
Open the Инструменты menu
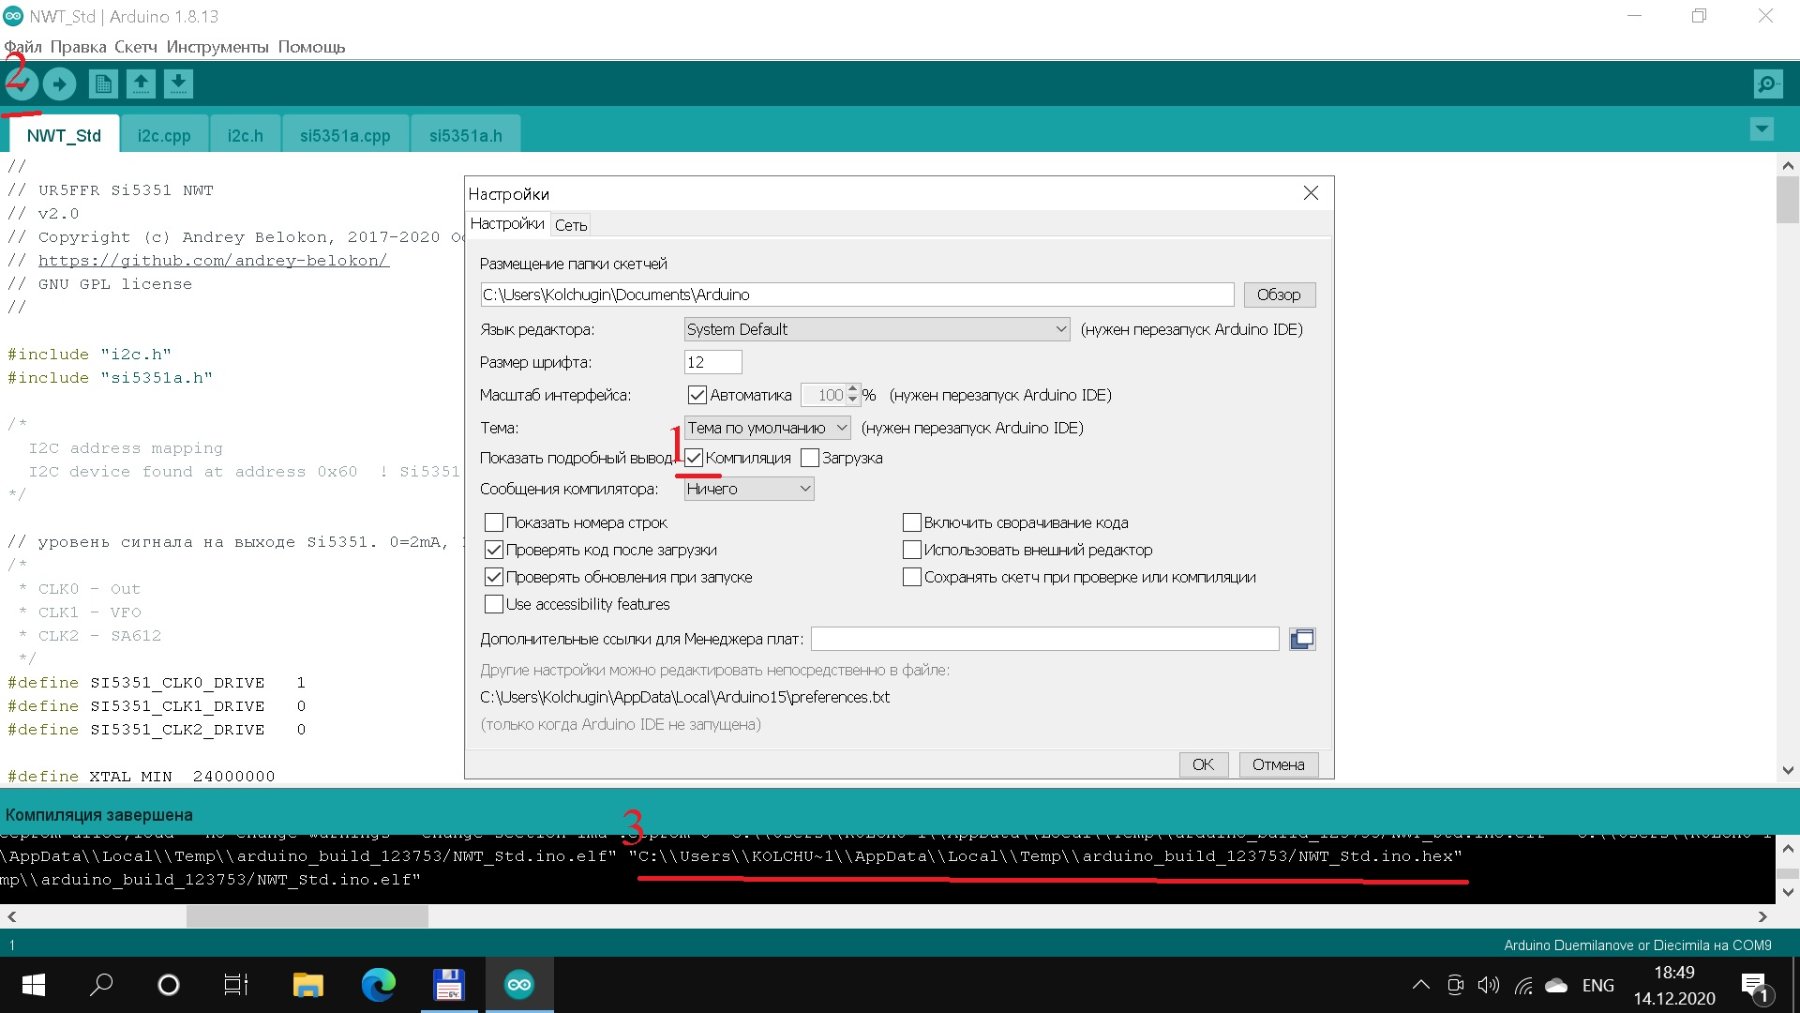(x=217, y=47)
